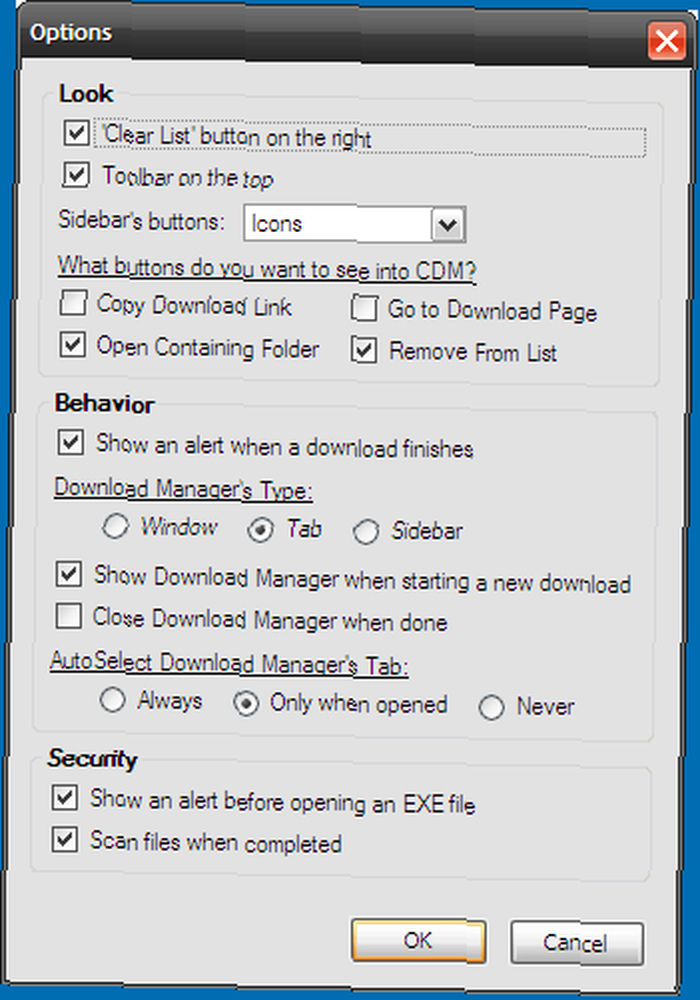The width and height of the screenshot is (700, 1000).
Task: Toggle alert before opening an EXE file
Action: [65, 798]
